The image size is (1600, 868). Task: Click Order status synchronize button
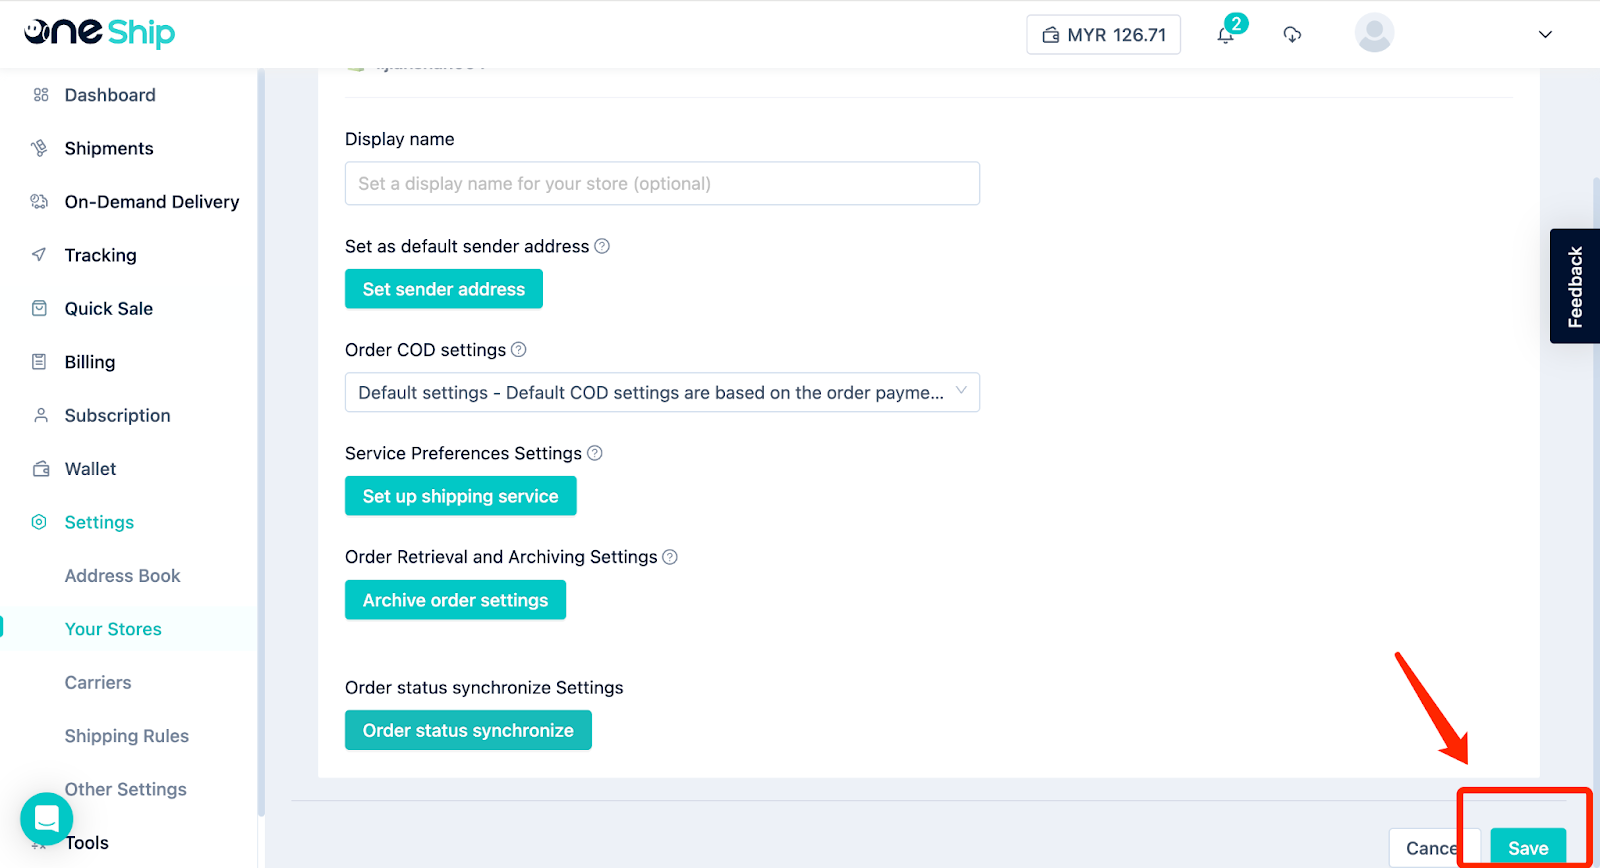(x=468, y=730)
